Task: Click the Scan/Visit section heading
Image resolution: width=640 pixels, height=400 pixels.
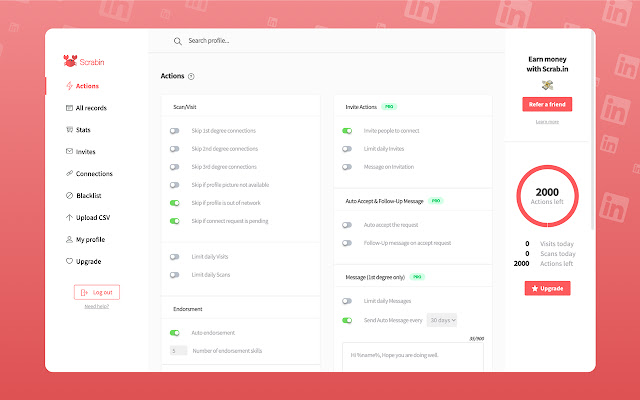Action: click(184, 107)
